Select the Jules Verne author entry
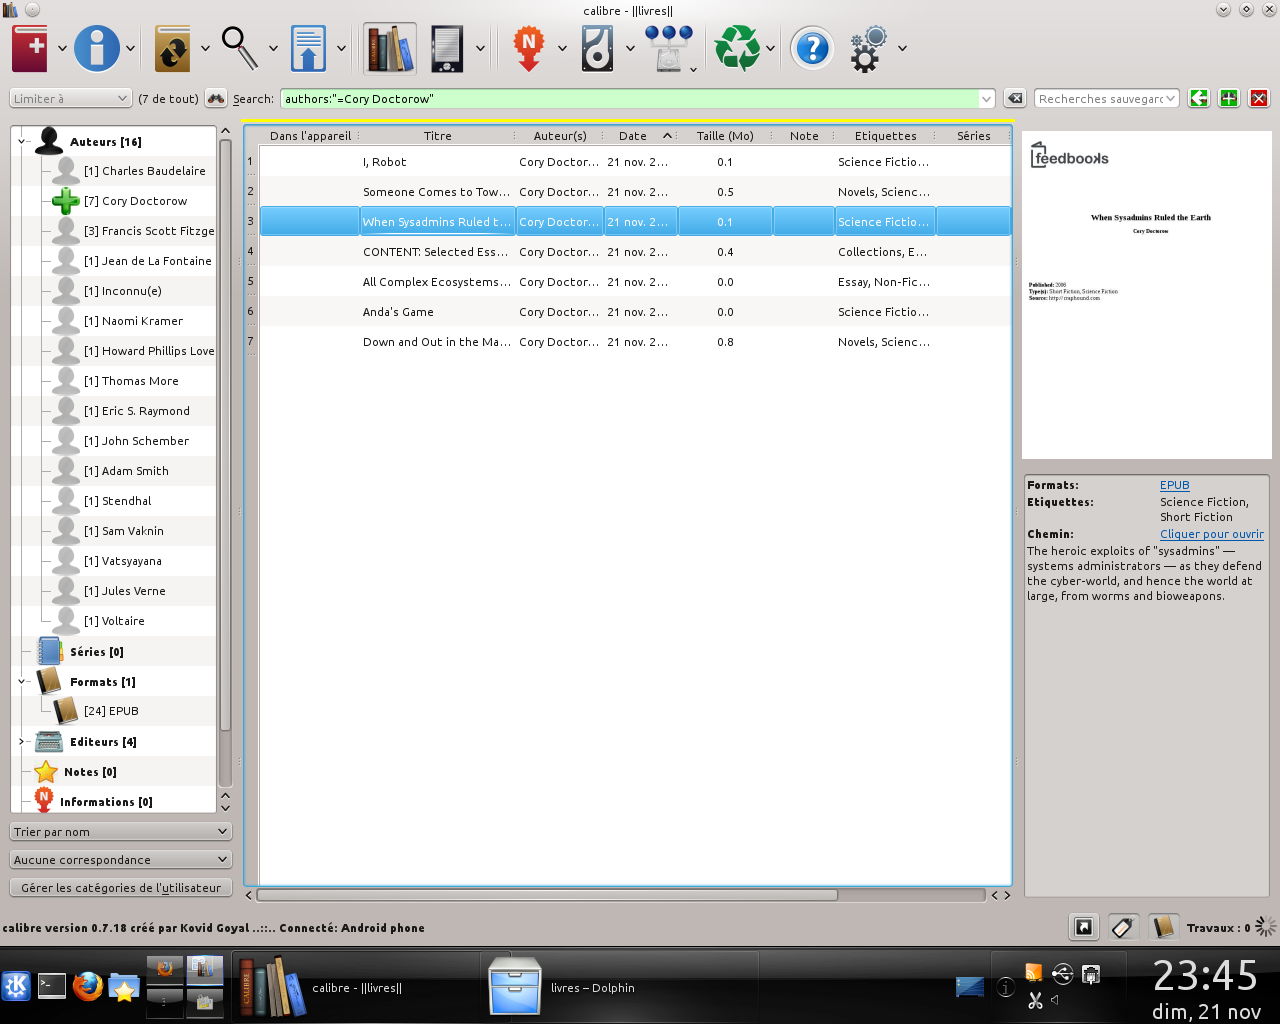Image resolution: width=1280 pixels, height=1024 pixels. (124, 591)
